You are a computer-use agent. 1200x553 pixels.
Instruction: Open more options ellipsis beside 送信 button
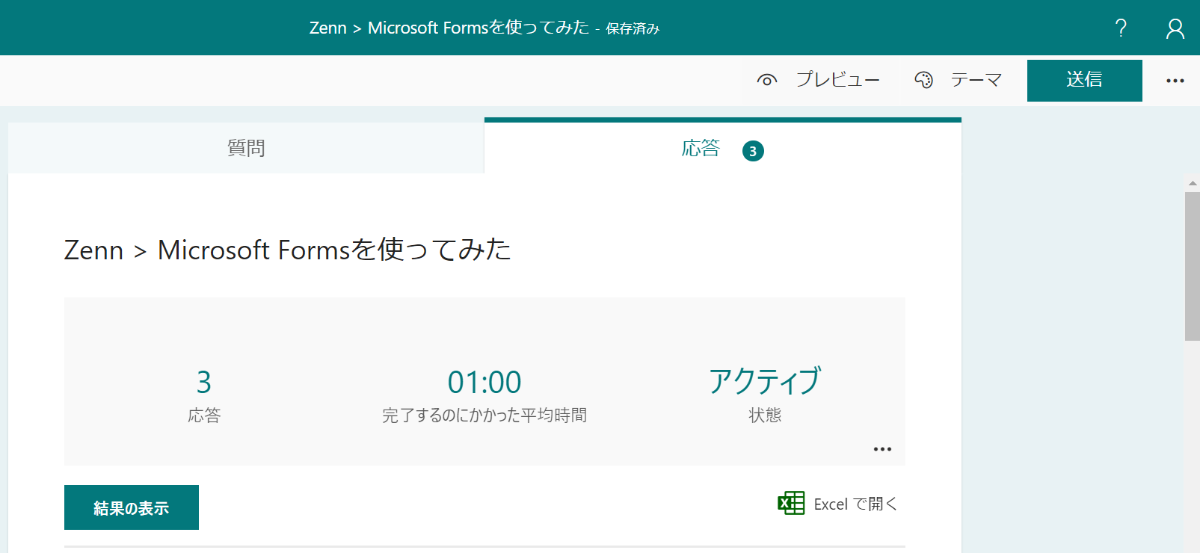[1175, 81]
